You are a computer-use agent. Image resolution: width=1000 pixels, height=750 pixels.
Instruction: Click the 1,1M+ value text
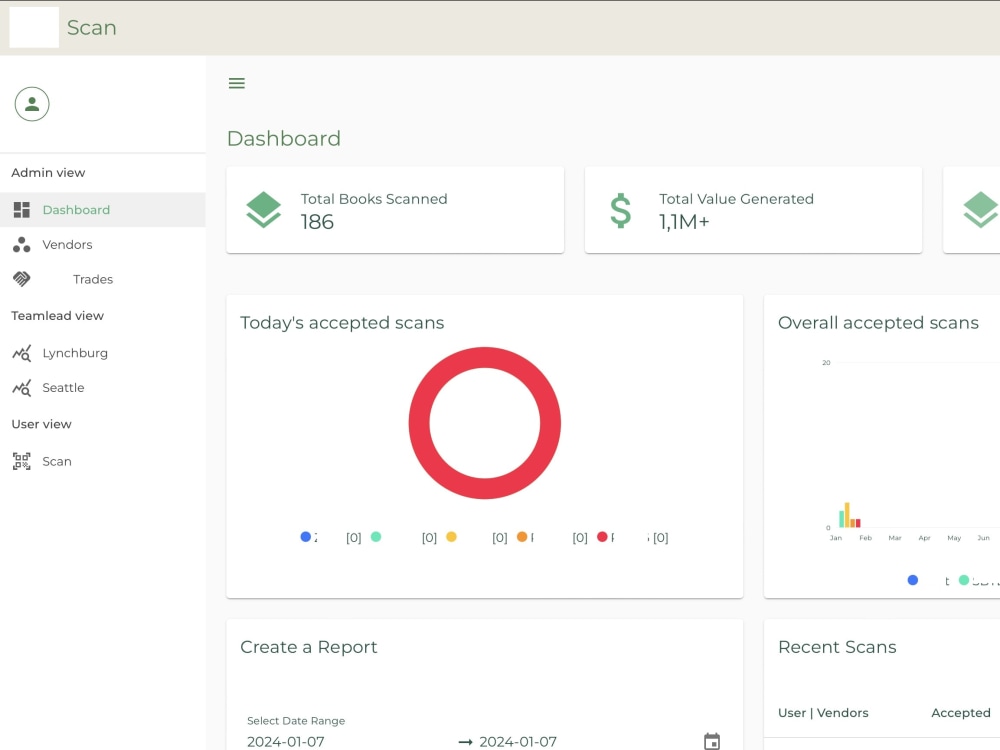click(684, 222)
